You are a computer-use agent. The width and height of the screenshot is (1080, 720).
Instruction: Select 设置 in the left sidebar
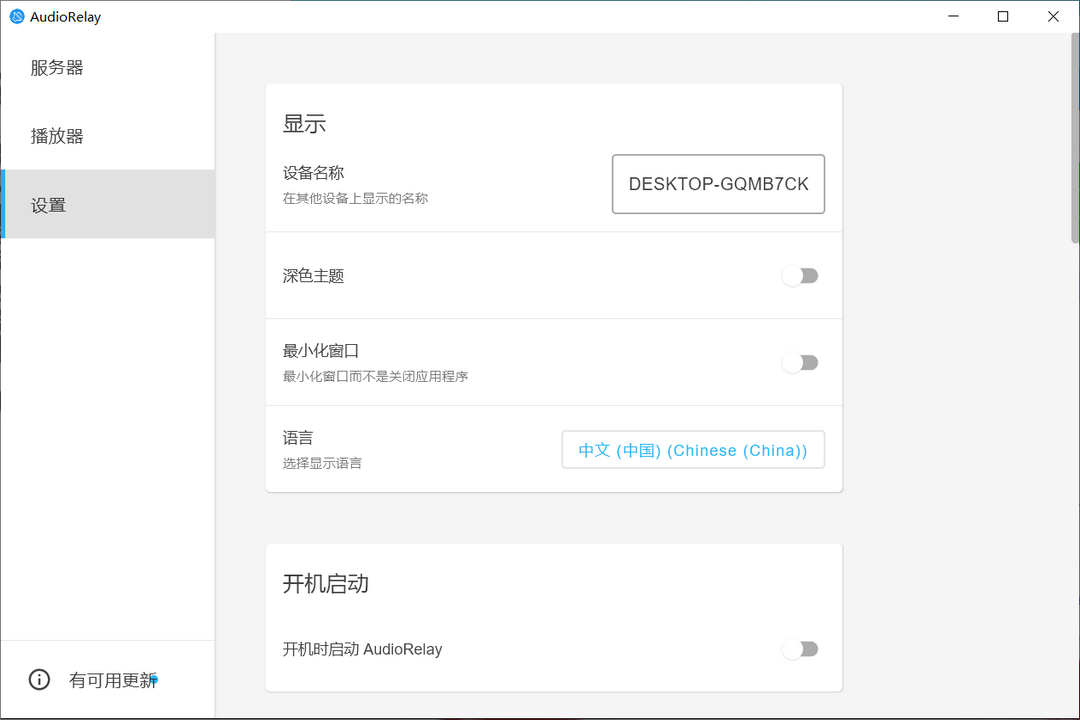(48, 204)
